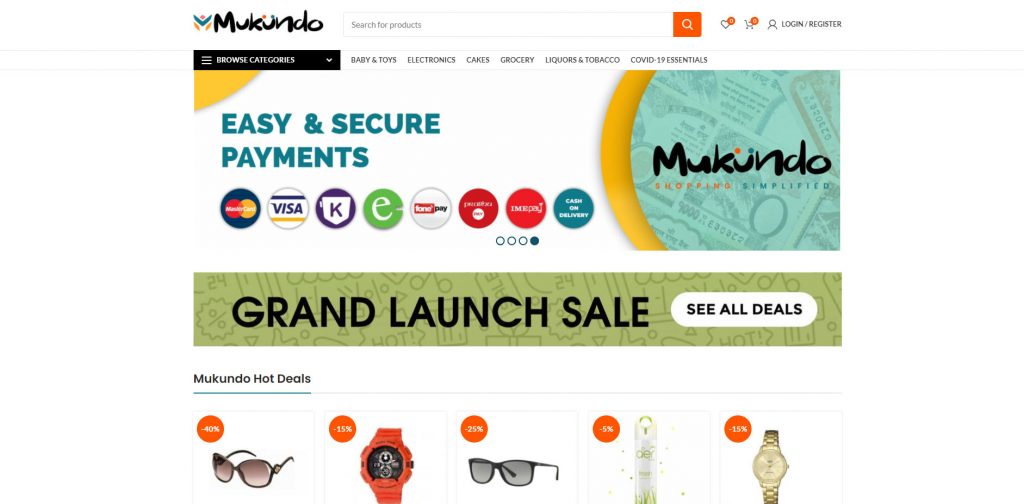
Task: Open the Electronics category menu
Action: (431, 60)
